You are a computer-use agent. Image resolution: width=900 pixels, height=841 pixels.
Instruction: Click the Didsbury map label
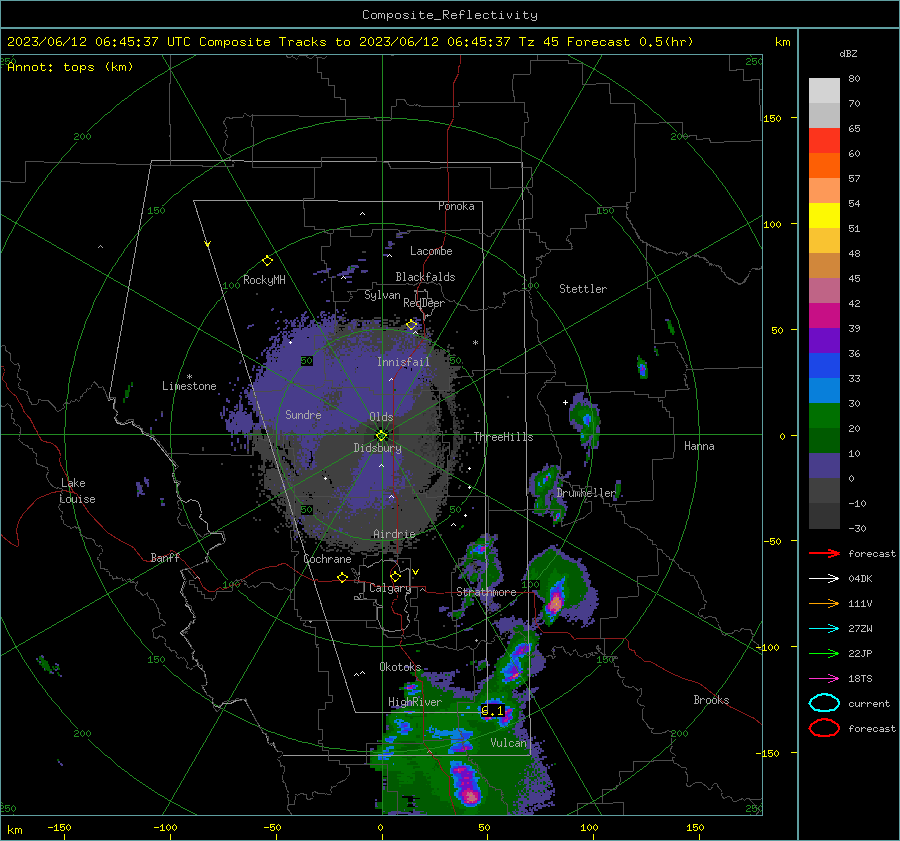(x=378, y=448)
